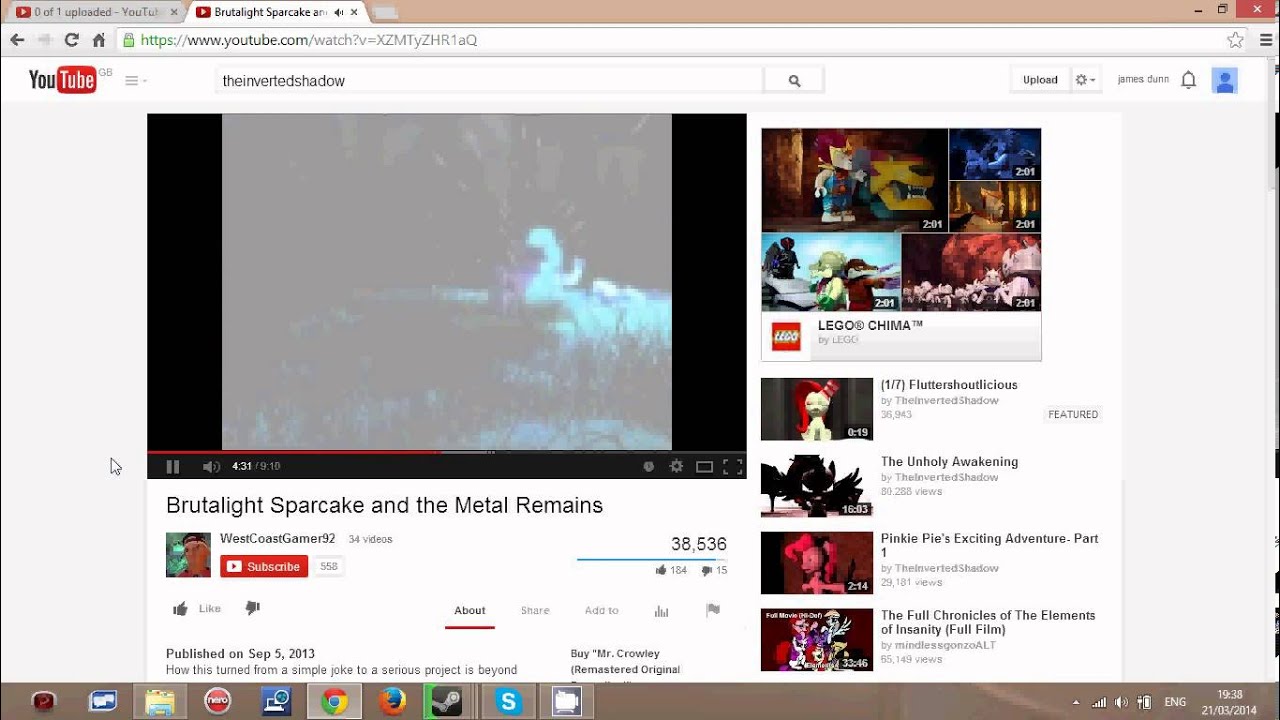This screenshot has height=720, width=1280.
Task: Click the FEATURED badge
Action: coord(1073,414)
